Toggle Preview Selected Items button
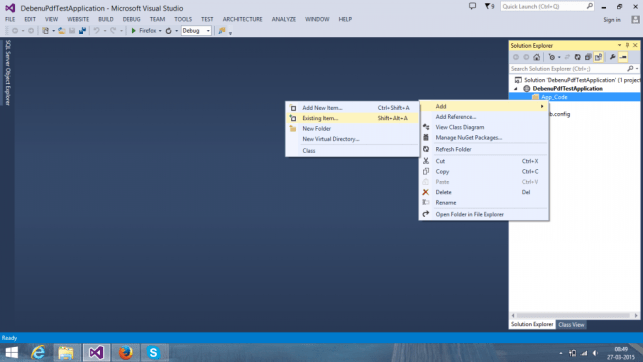The image size is (643, 362). pos(623,57)
